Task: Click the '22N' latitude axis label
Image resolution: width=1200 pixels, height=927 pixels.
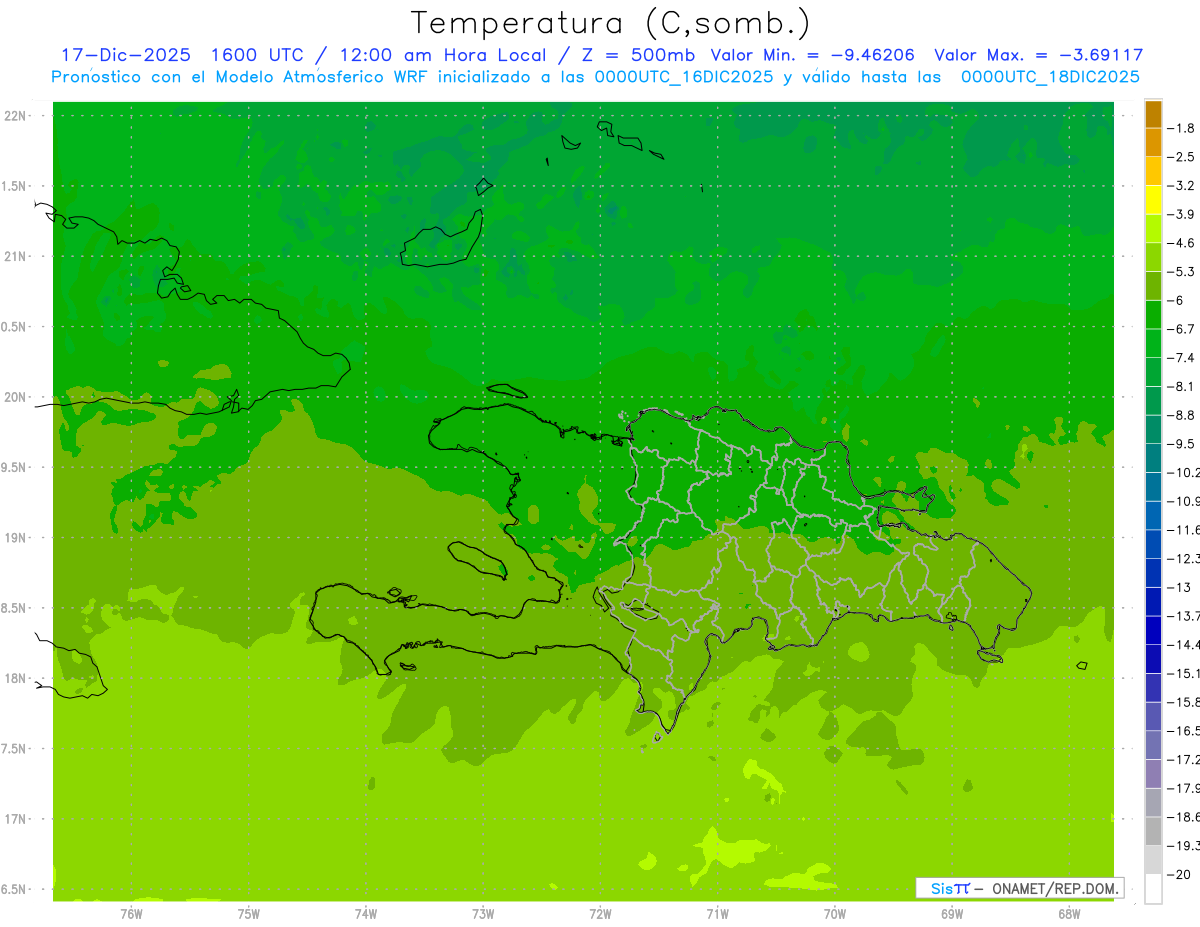Action: 16,116
